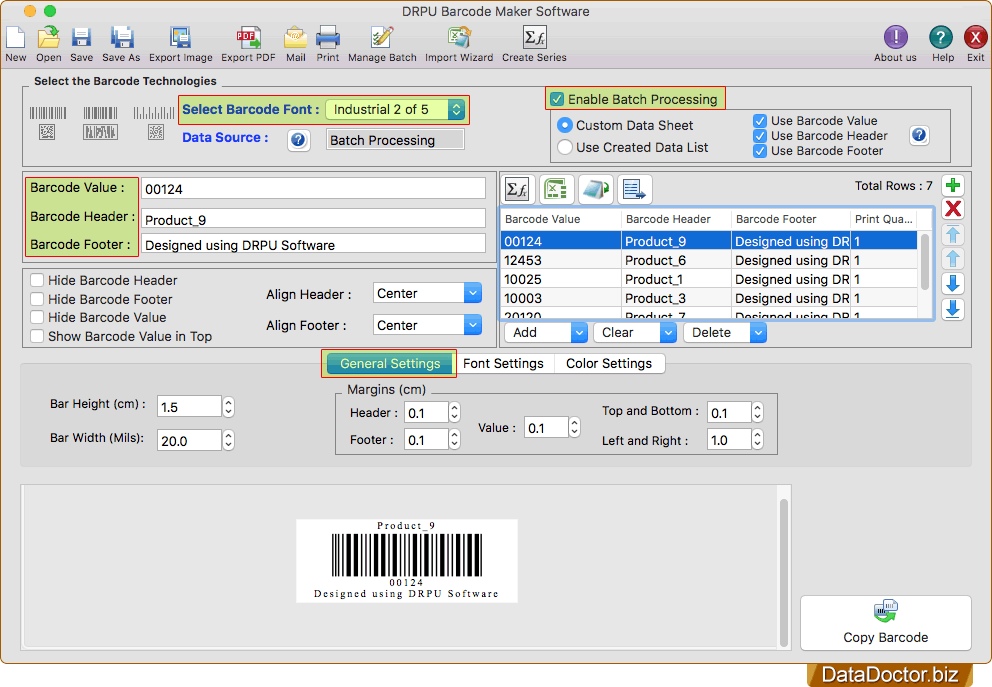Image resolution: width=992 pixels, height=687 pixels.
Task: Click the Barcode Footer input field
Action: coord(313,245)
